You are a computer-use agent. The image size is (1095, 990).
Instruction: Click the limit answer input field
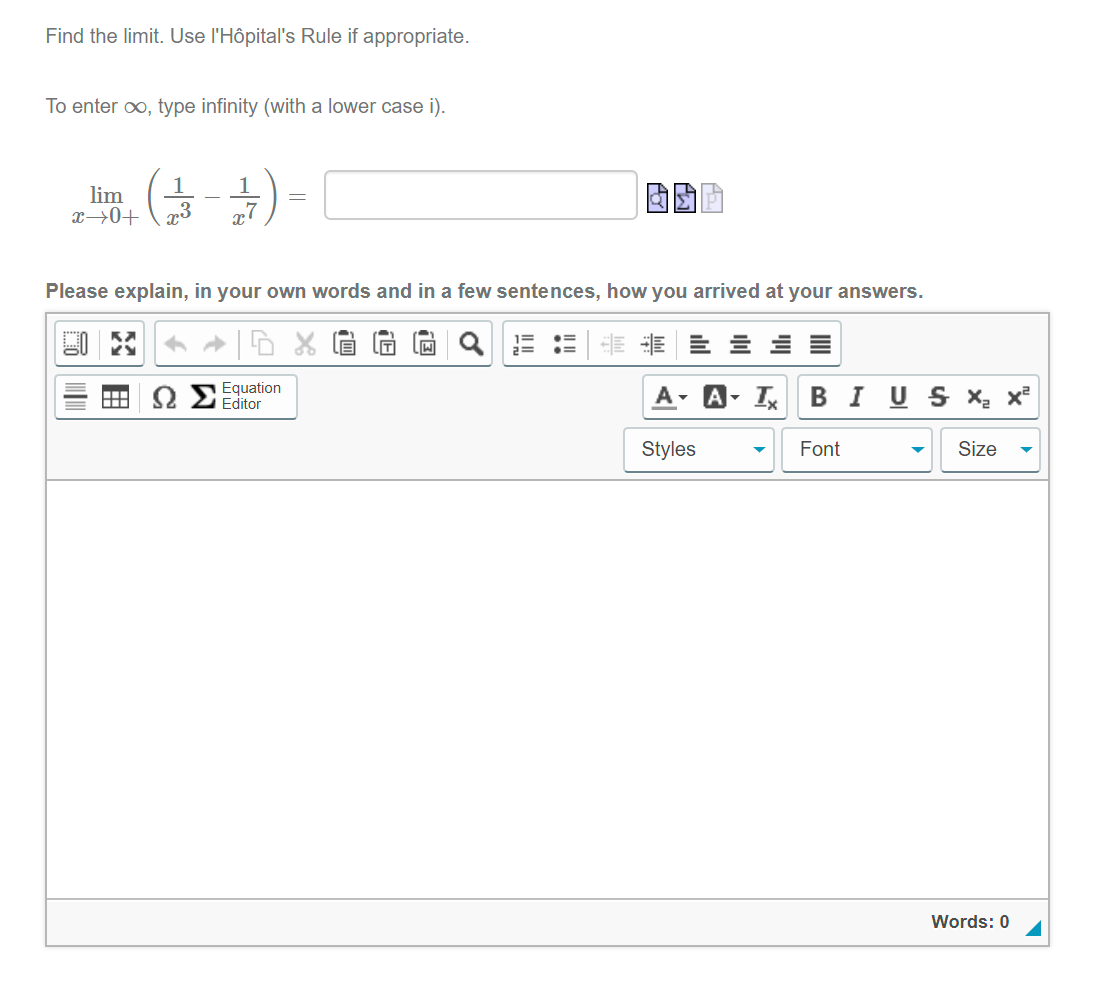(x=480, y=195)
